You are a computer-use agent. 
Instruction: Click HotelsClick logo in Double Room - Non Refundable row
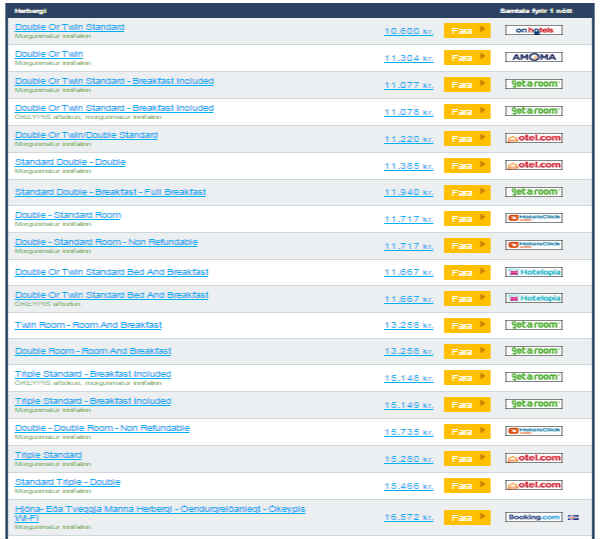click(534, 431)
